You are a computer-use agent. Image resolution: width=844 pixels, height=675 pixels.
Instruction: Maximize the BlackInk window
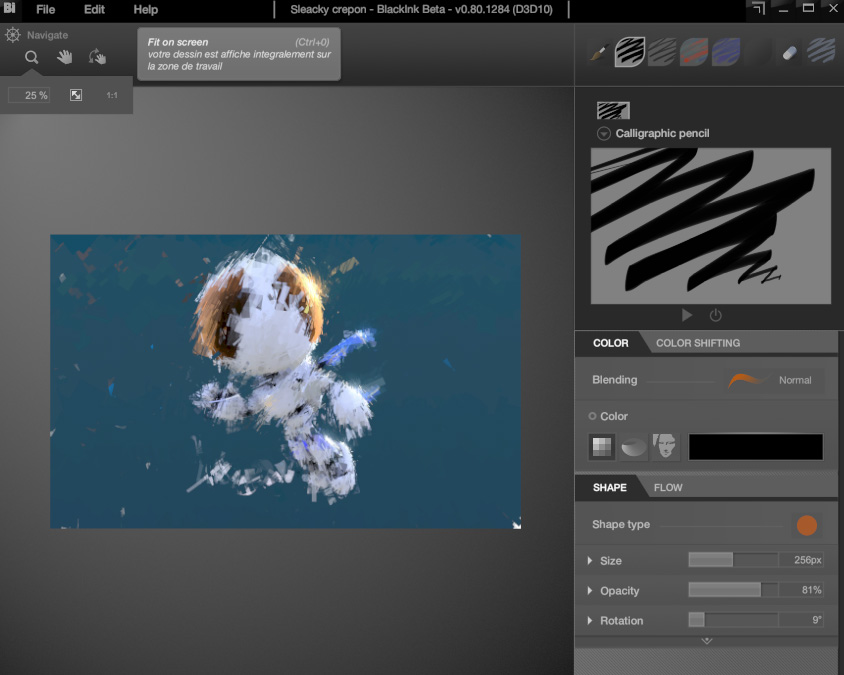(808, 8)
